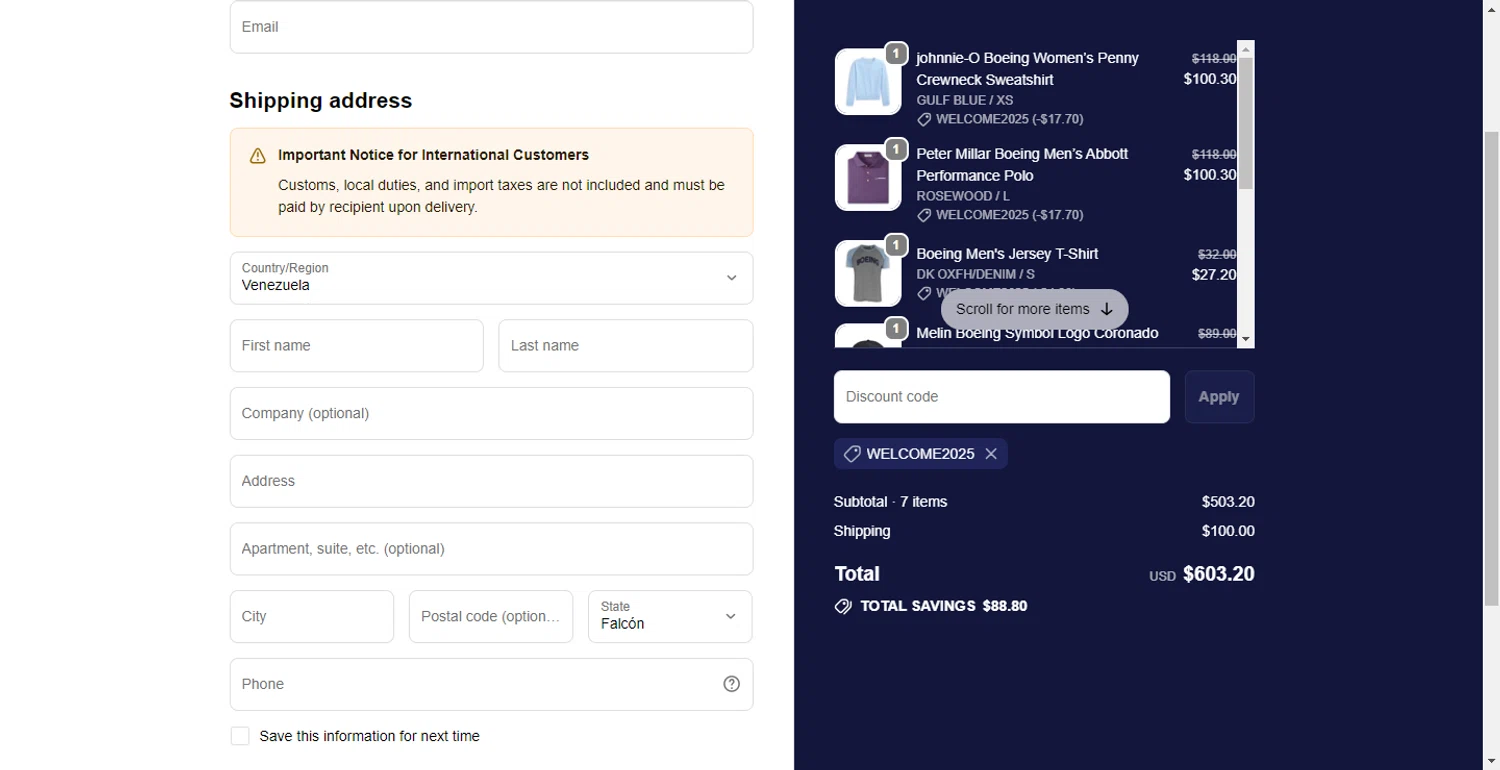Image resolution: width=1500 pixels, height=770 pixels.
Task: Select the Email input field
Action: coord(491,27)
